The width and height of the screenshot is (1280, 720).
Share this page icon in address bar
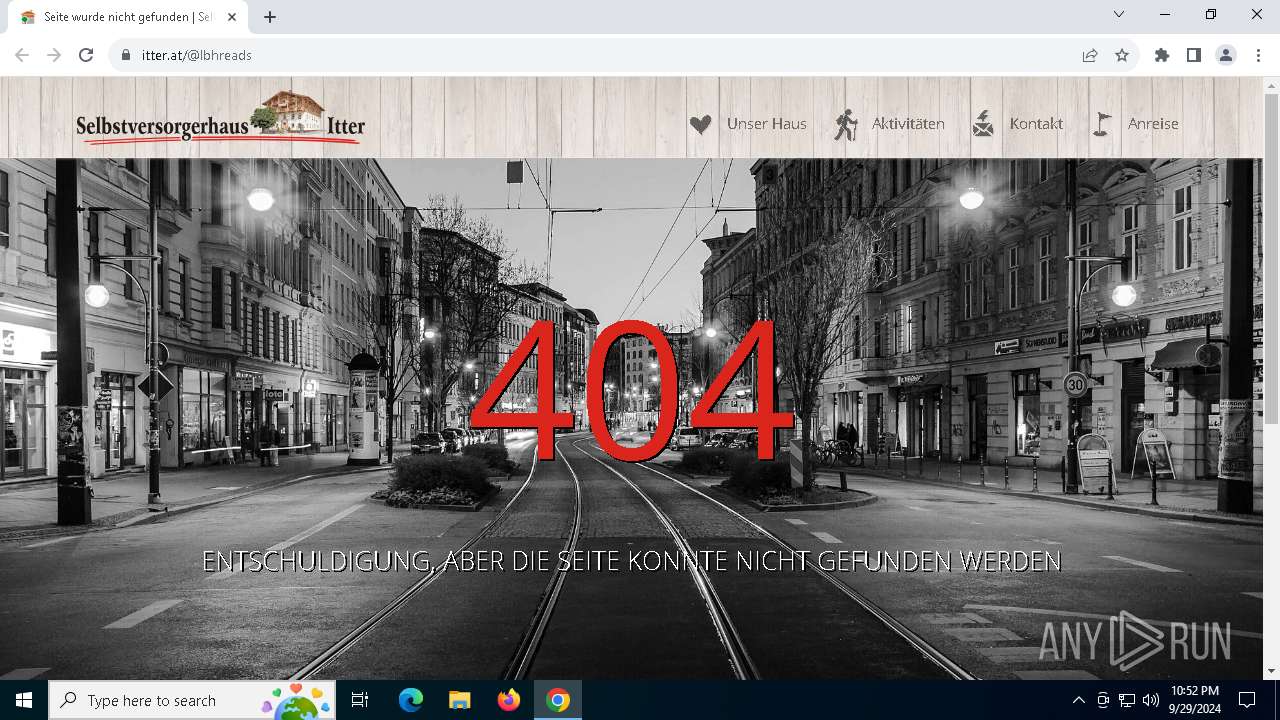(x=1090, y=55)
